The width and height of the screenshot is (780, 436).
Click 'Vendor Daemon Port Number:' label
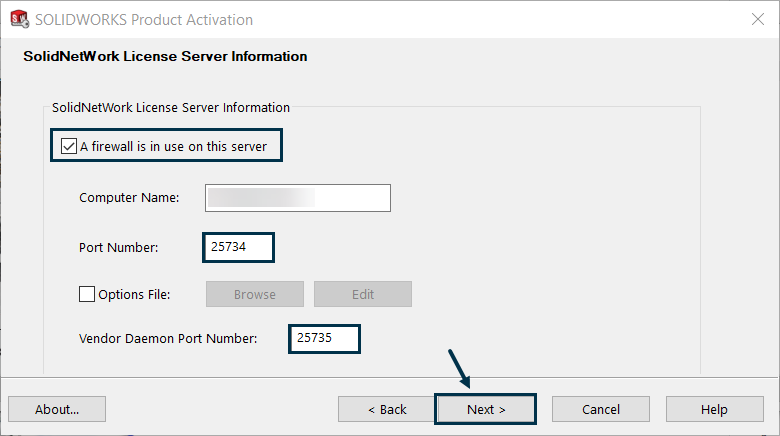click(168, 338)
